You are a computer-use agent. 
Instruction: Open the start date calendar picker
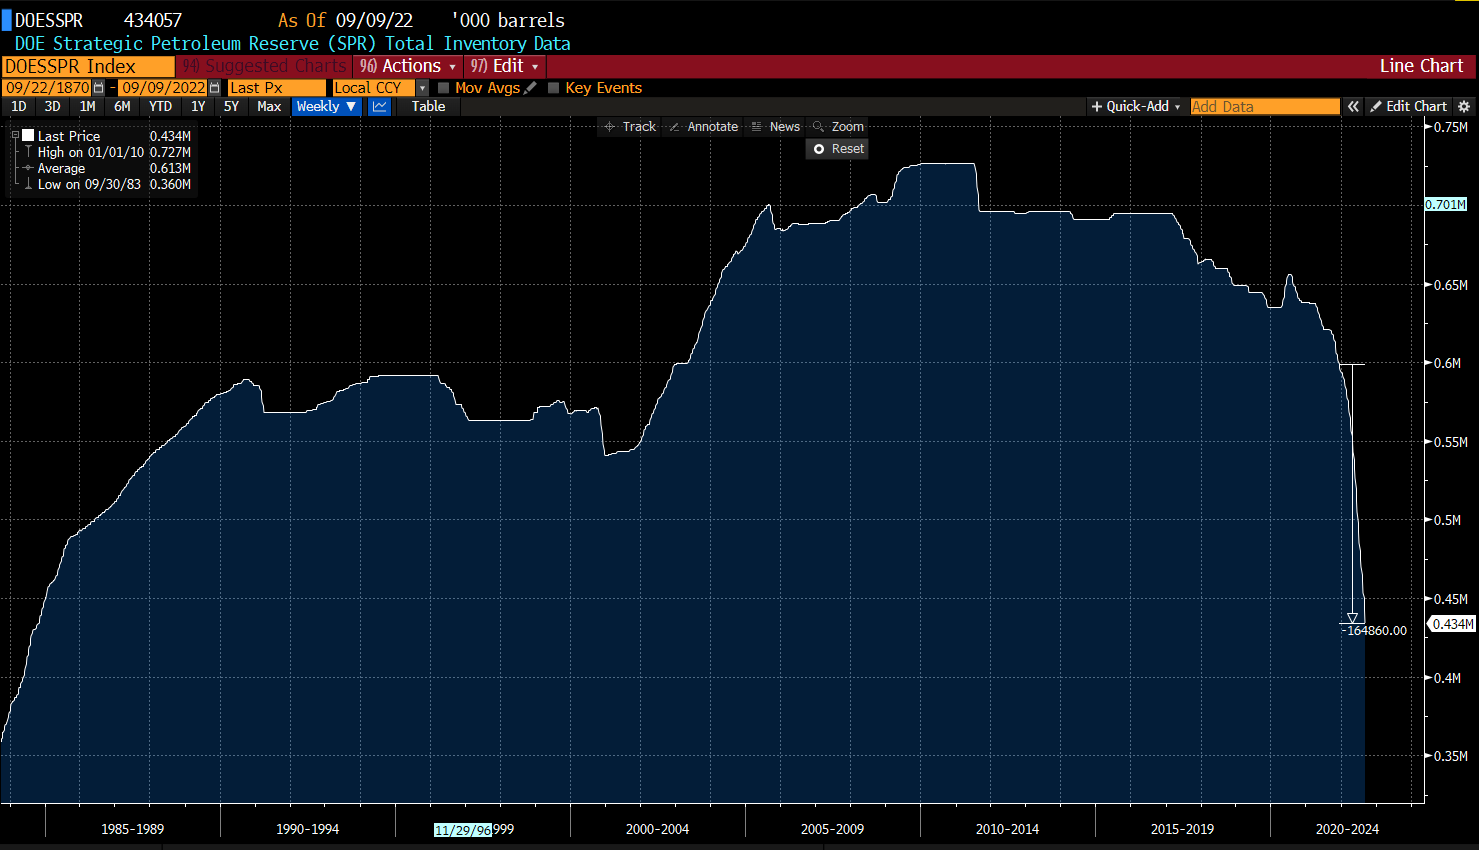point(98,88)
